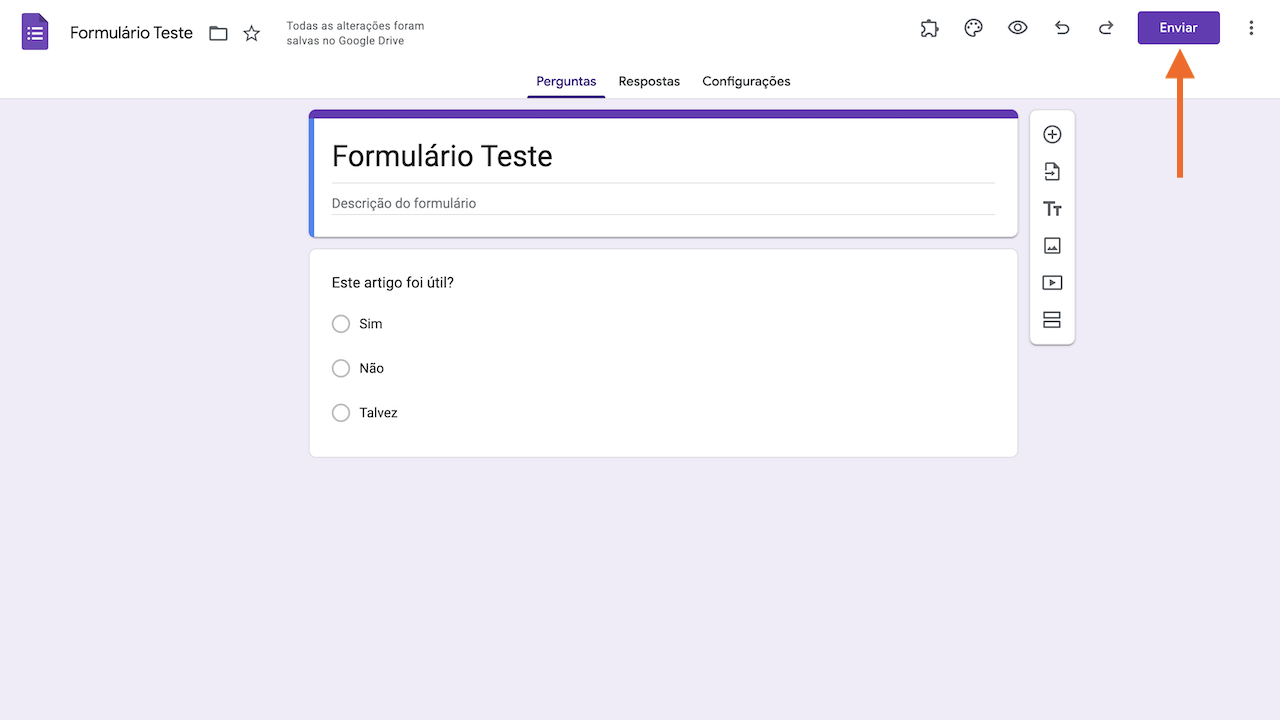Screen dimensions: 1280x720
Task: Add title and description block
Action: (1052, 209)
